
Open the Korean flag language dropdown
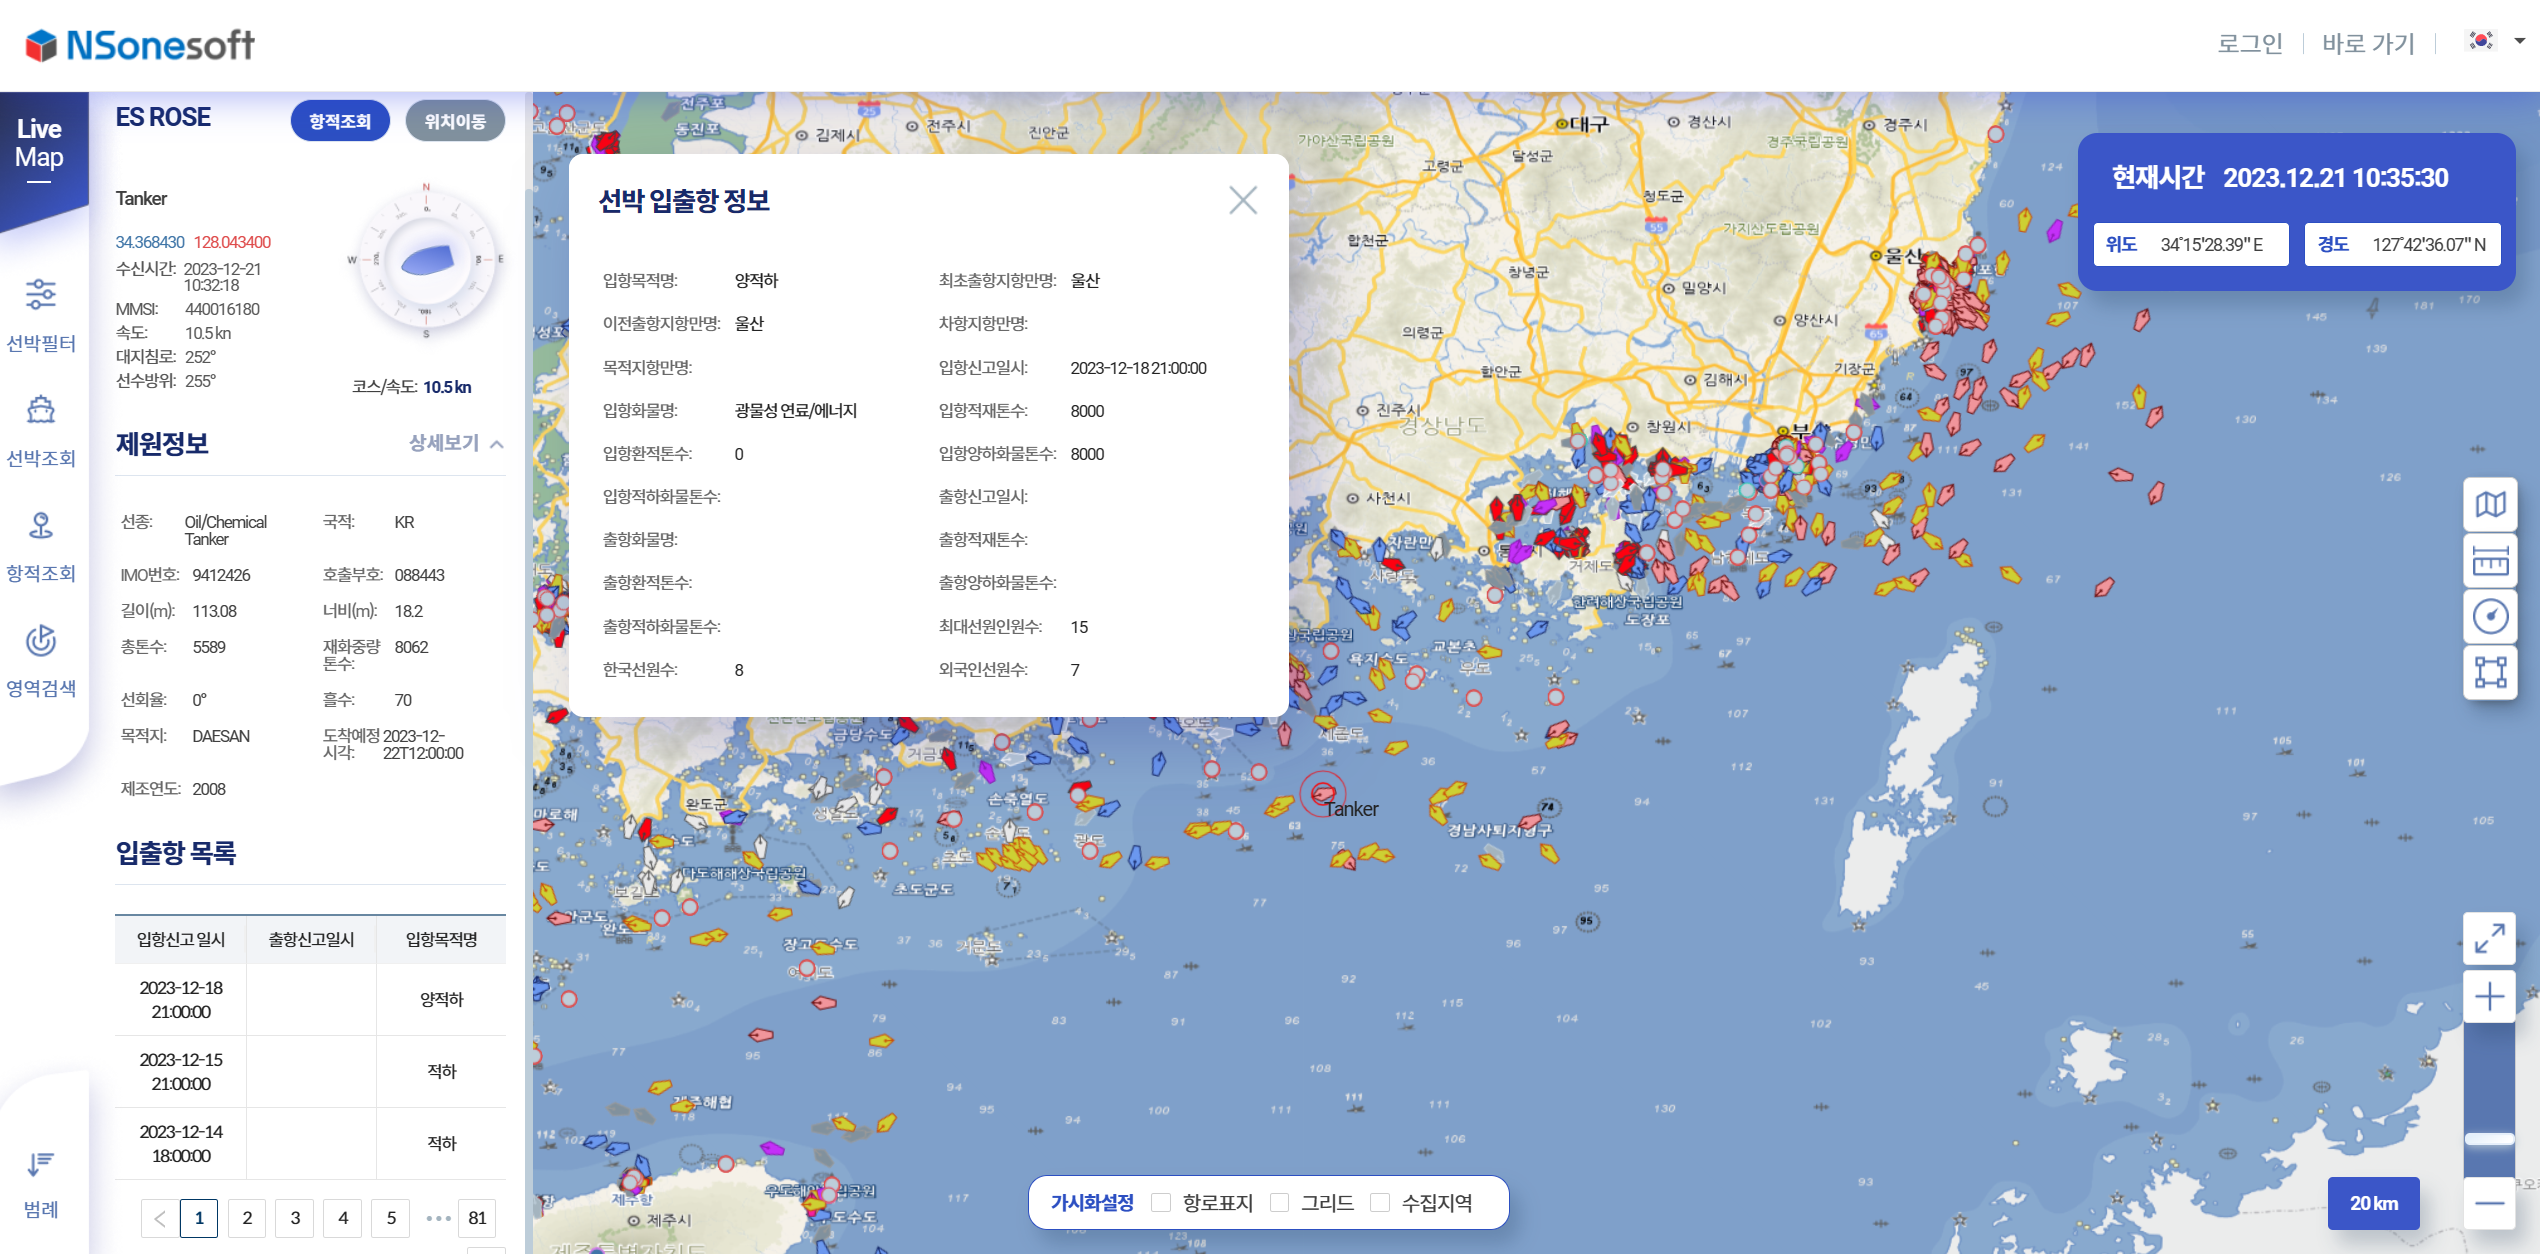click(2481, 41)
